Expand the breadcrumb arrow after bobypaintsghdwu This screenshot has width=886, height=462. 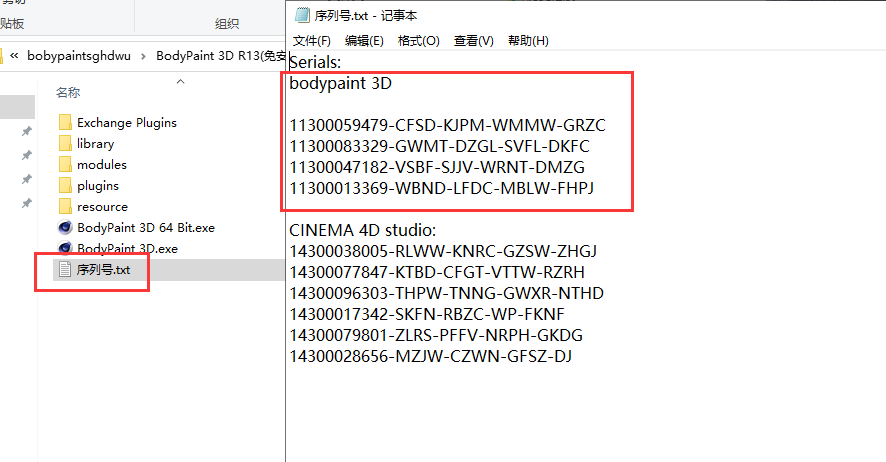[143, 56]
